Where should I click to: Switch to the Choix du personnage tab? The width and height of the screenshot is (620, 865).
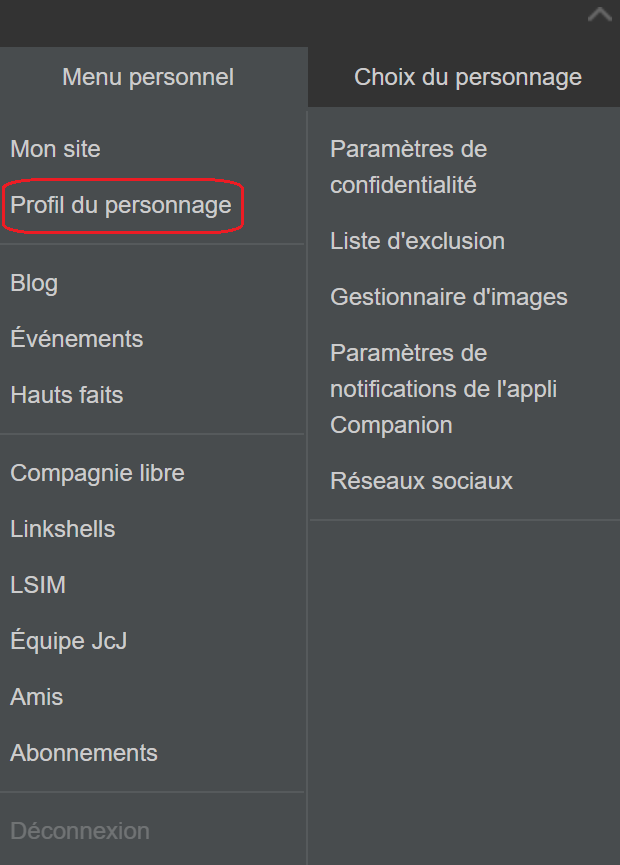[467, 77]
